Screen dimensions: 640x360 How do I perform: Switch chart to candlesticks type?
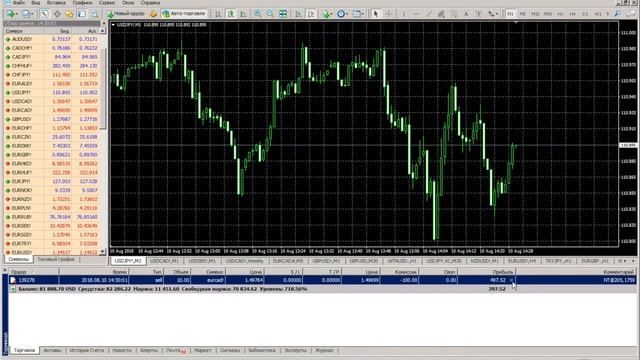point(231,14)
